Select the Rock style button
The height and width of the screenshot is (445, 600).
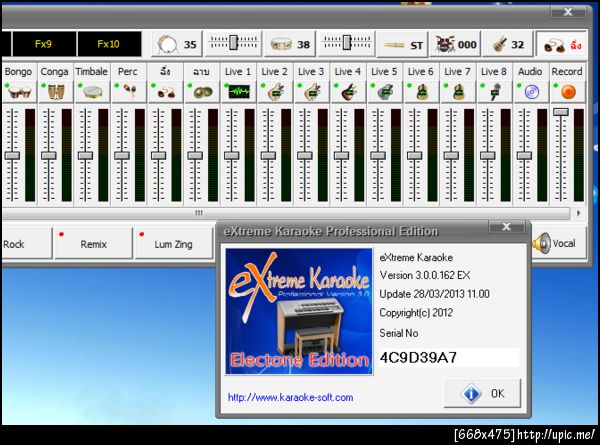point(26,243)
